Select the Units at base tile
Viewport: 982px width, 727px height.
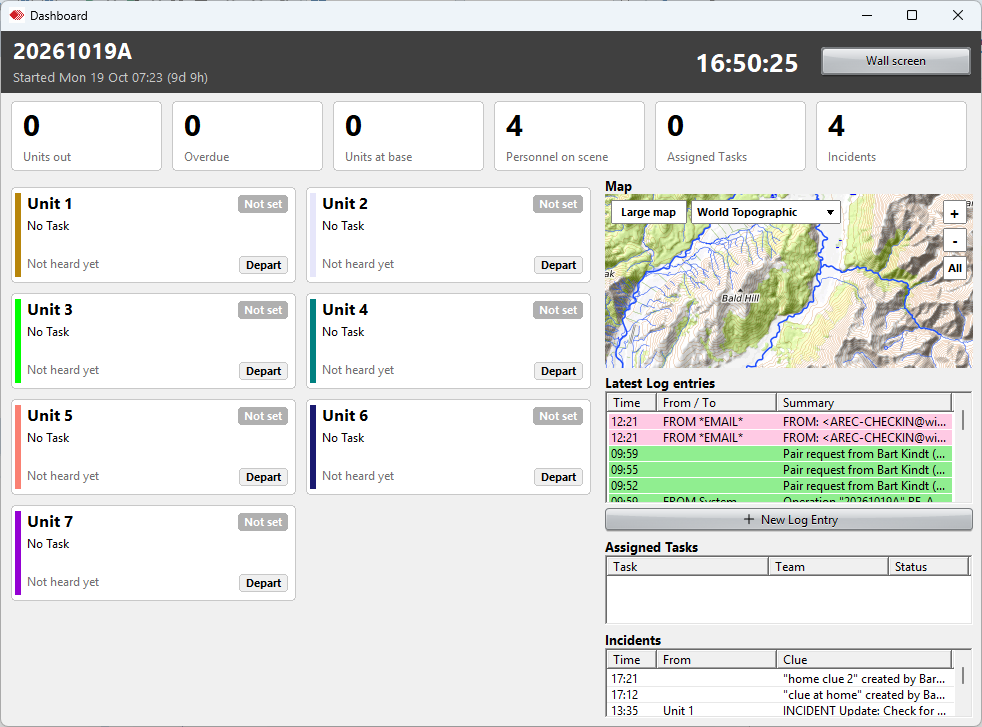click(x=408, y=136)
